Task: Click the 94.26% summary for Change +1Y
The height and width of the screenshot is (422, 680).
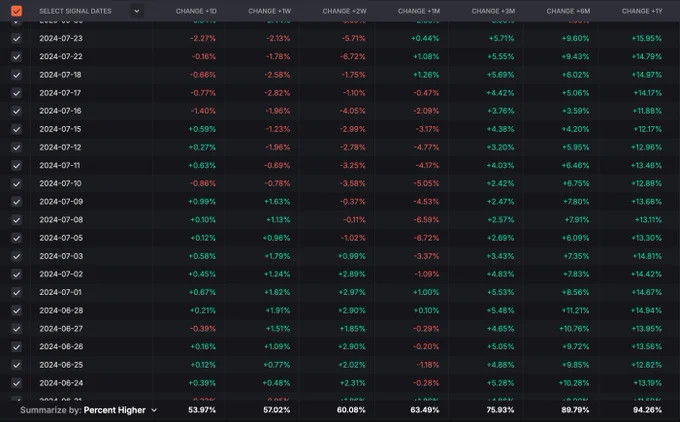Action: (x=647, y=410)
